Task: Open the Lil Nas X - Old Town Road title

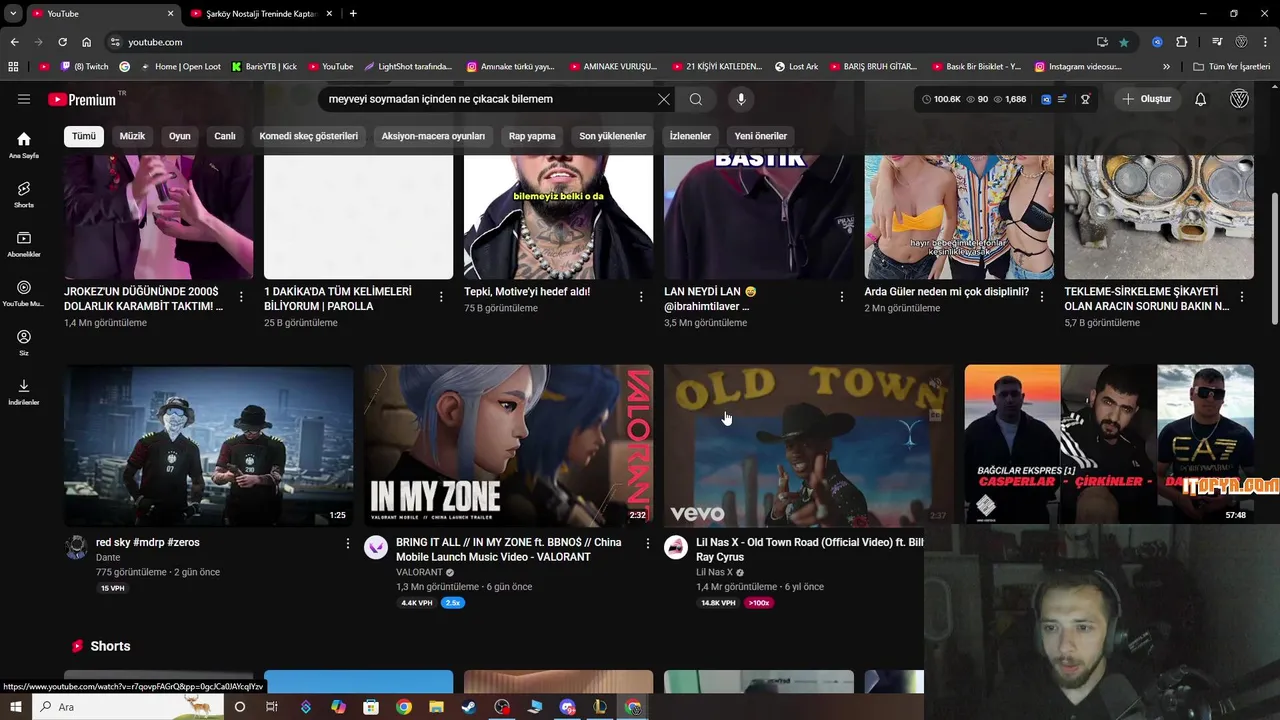Action: 810,549
